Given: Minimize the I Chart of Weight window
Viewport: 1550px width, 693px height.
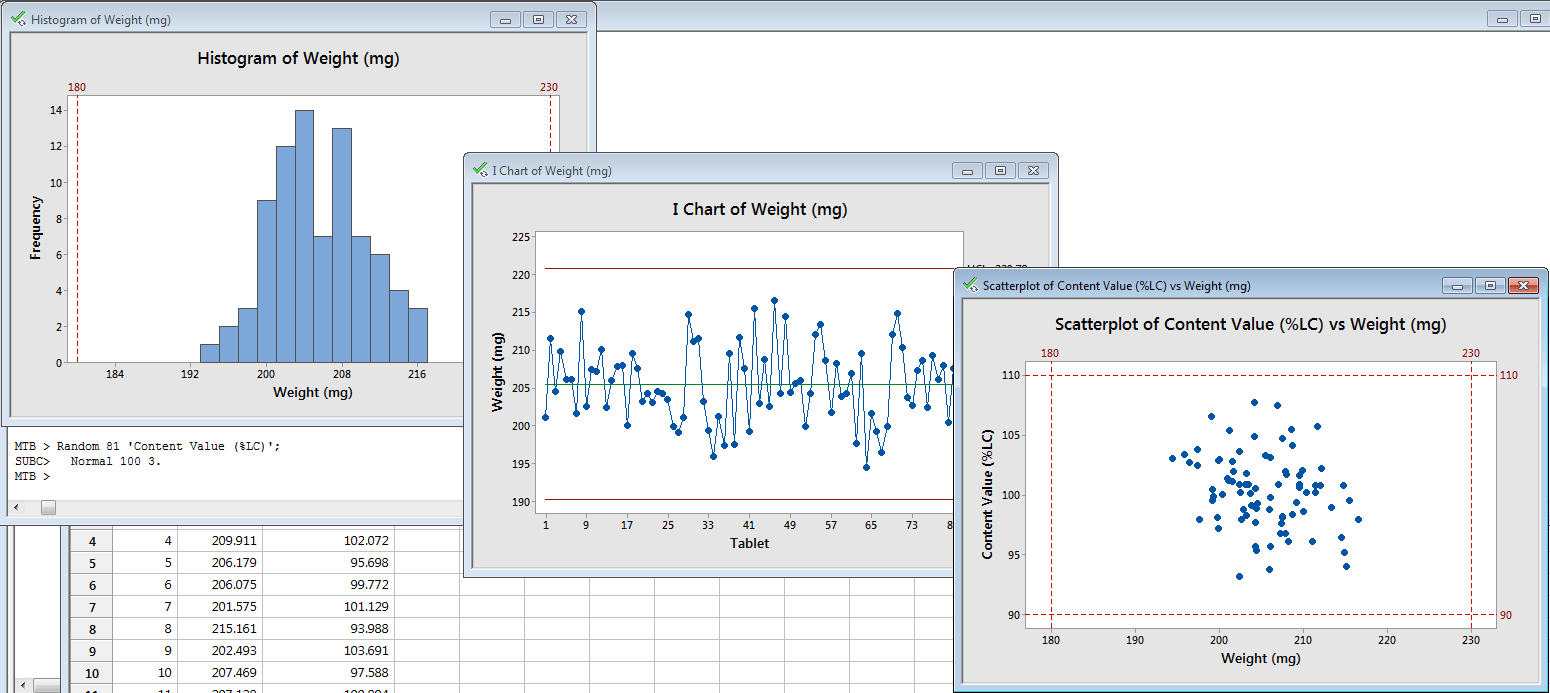Looking at the screenshot, I should (x=967, y=170).
